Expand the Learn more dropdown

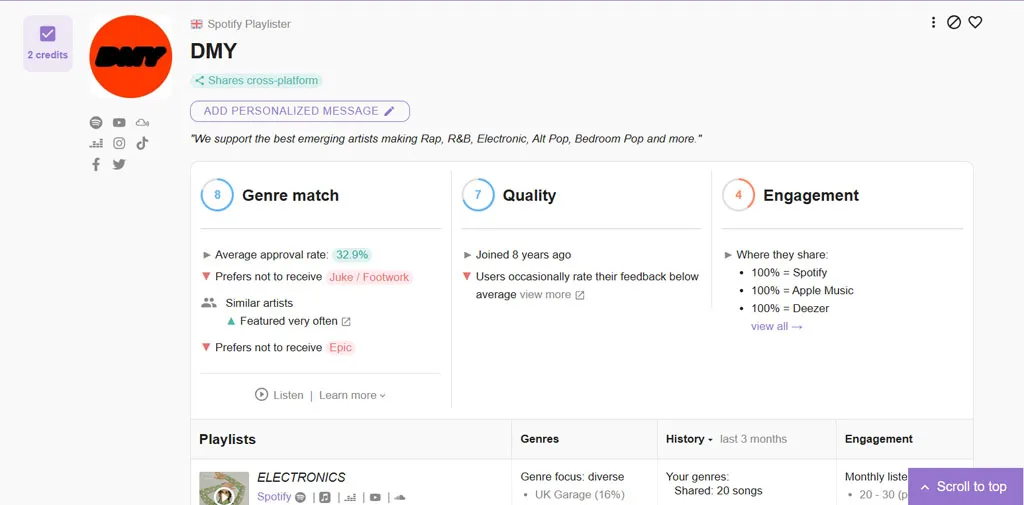[x=352, y=395]
